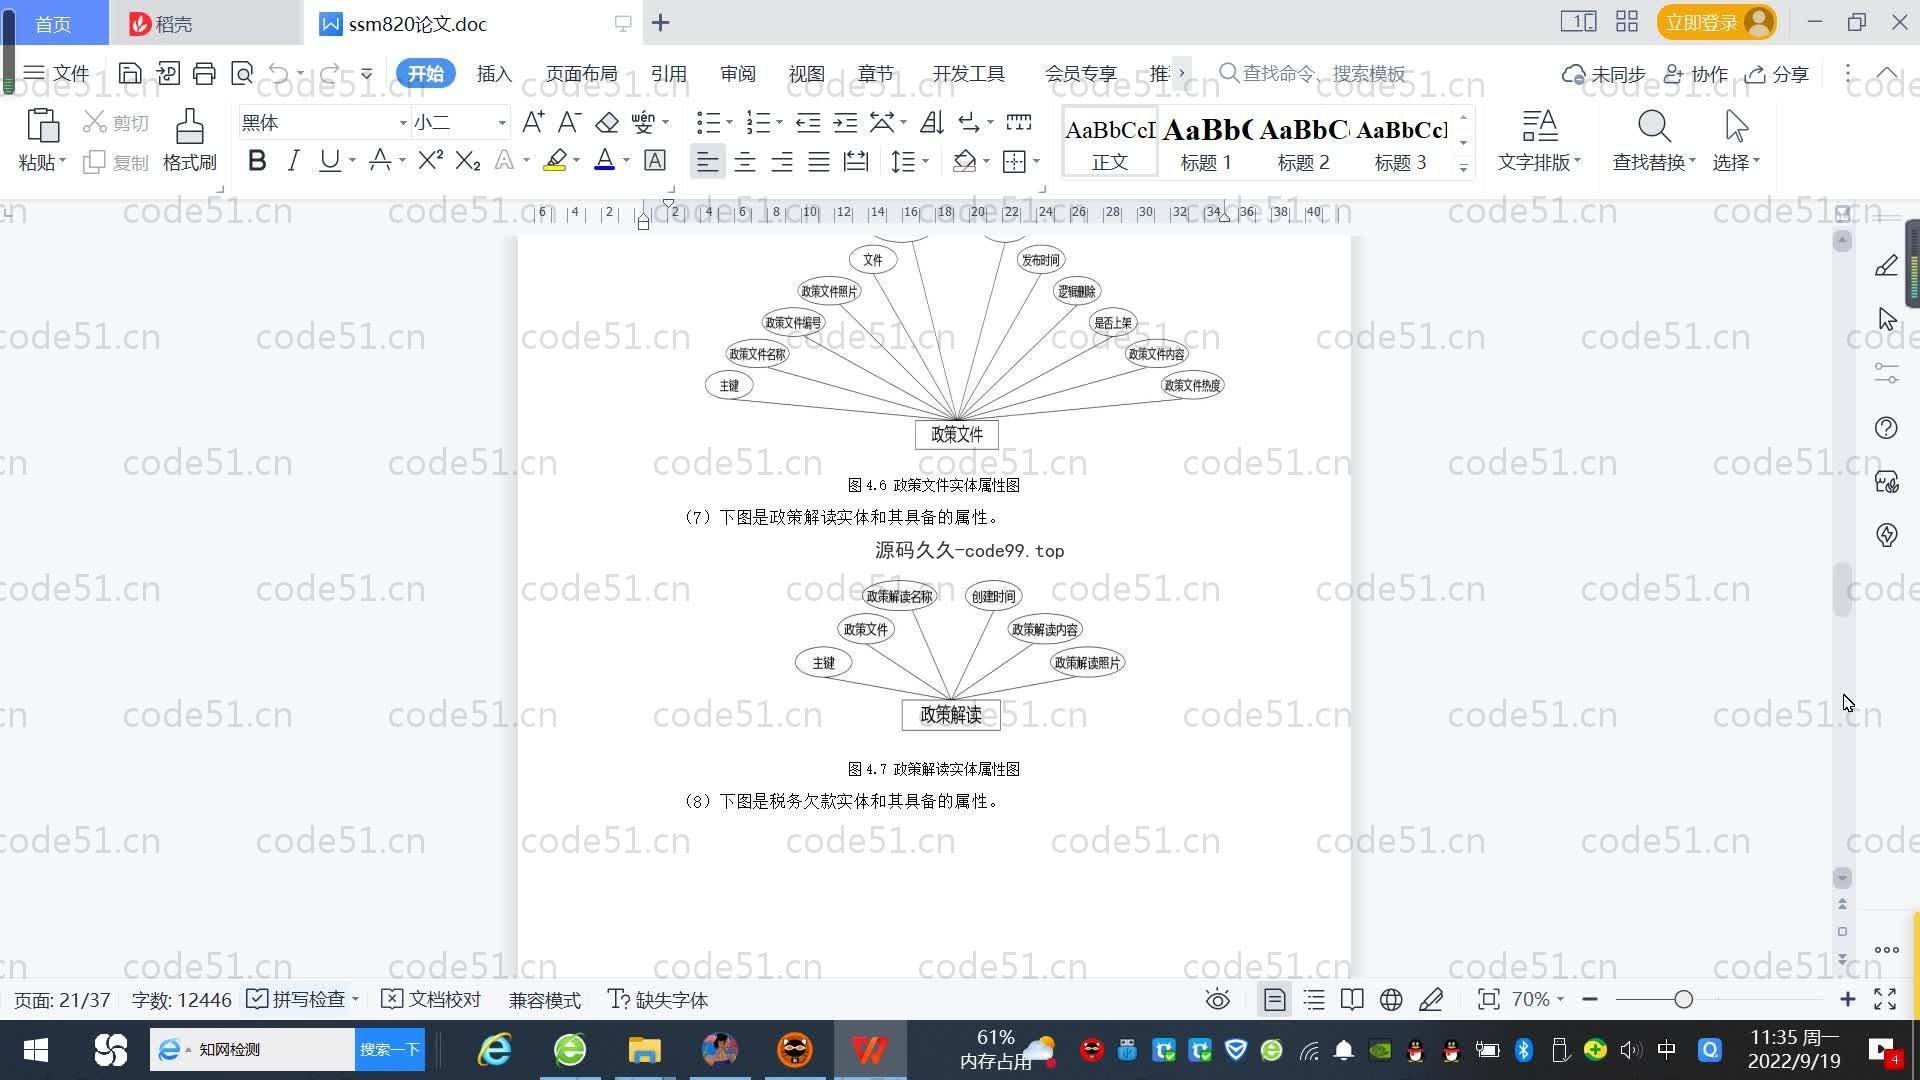This screenshot has width=1920, height=1080.
Task: Click the login button
Action: pos(1701,22)
